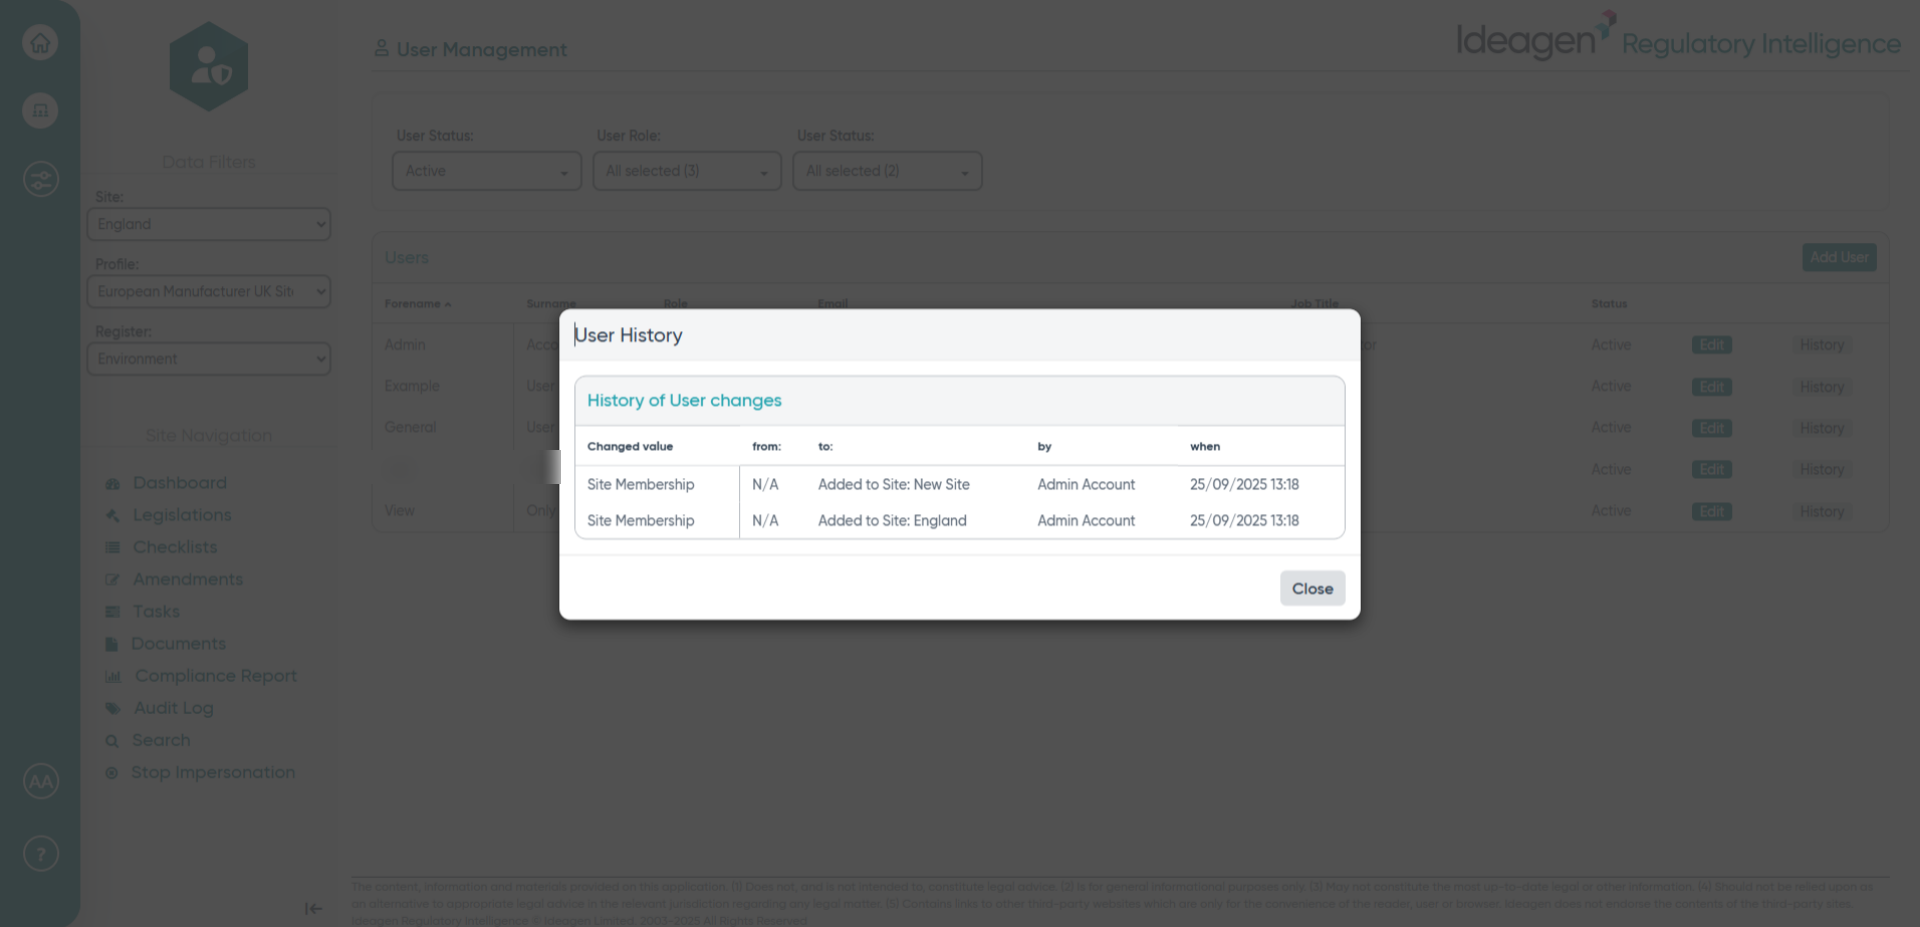Open User Role dropdown All selected (3)
The width and height of the screenshot is (1920, 927).
click(687, 171)
